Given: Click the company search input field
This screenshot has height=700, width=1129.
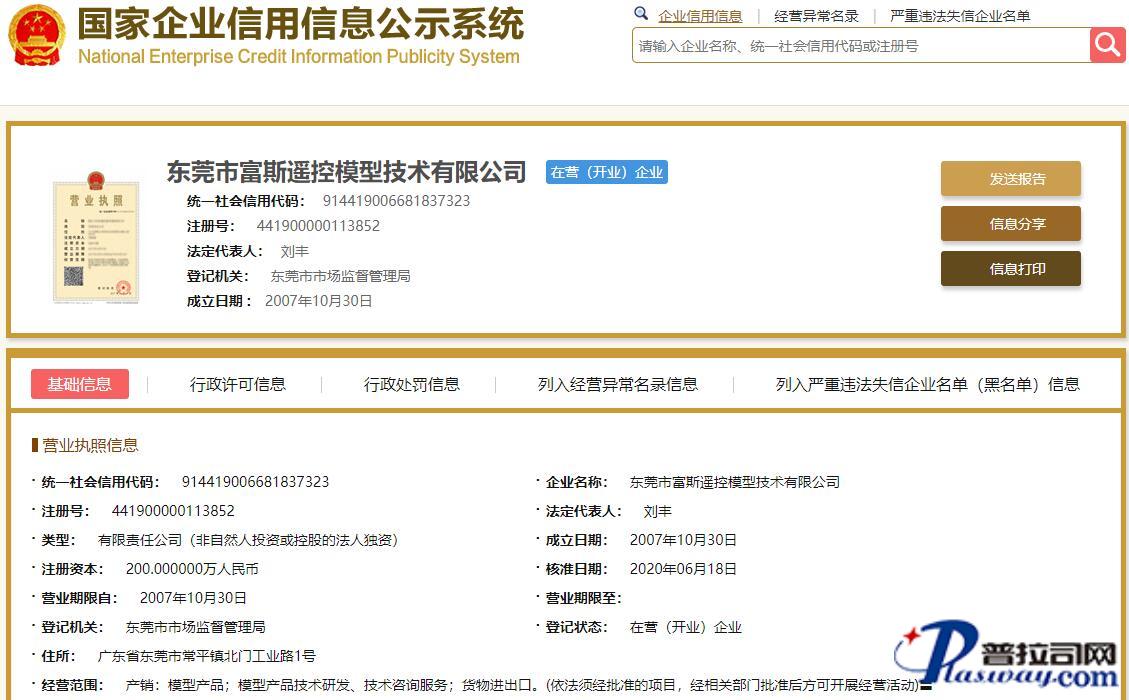Looking at the screenshot, I should (x=860, y=46).
